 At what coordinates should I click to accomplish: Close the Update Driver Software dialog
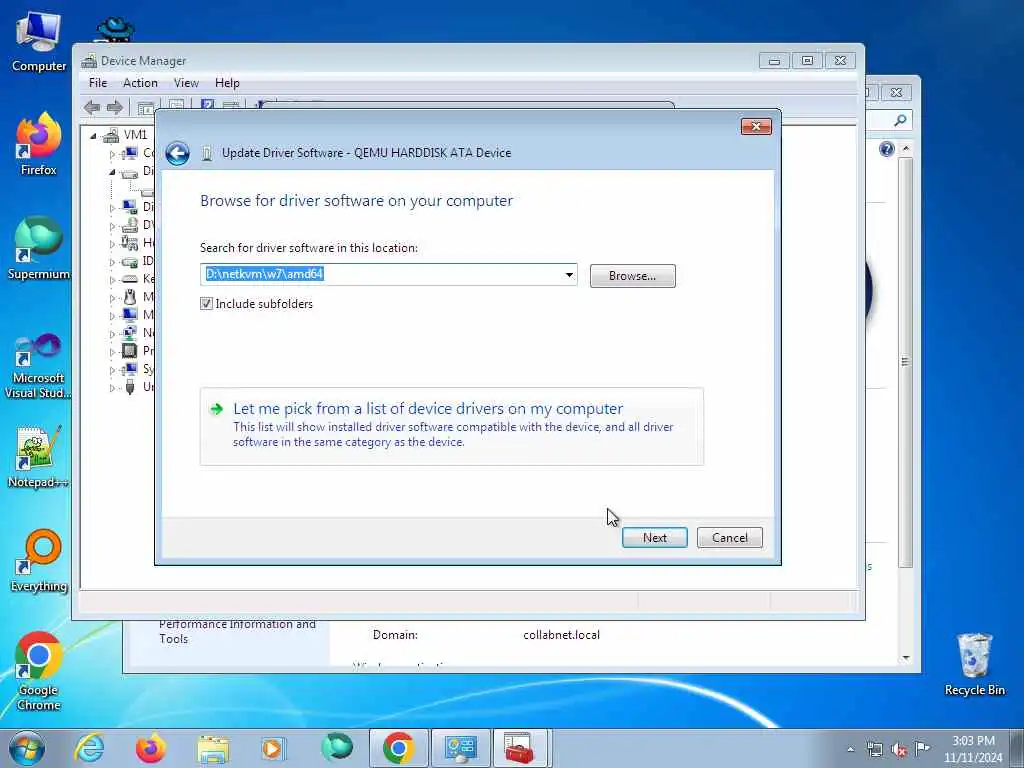tap(756, 126)
